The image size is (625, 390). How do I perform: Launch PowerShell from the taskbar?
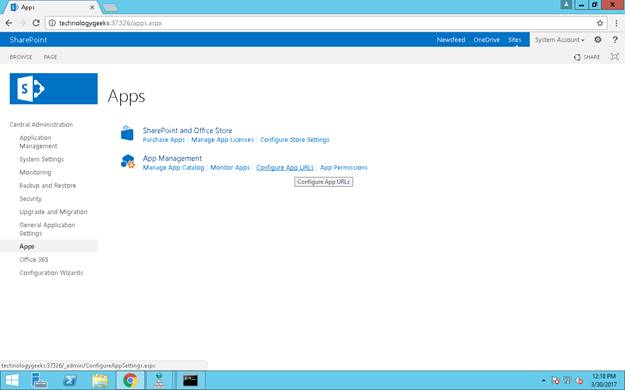pos(70,380)
